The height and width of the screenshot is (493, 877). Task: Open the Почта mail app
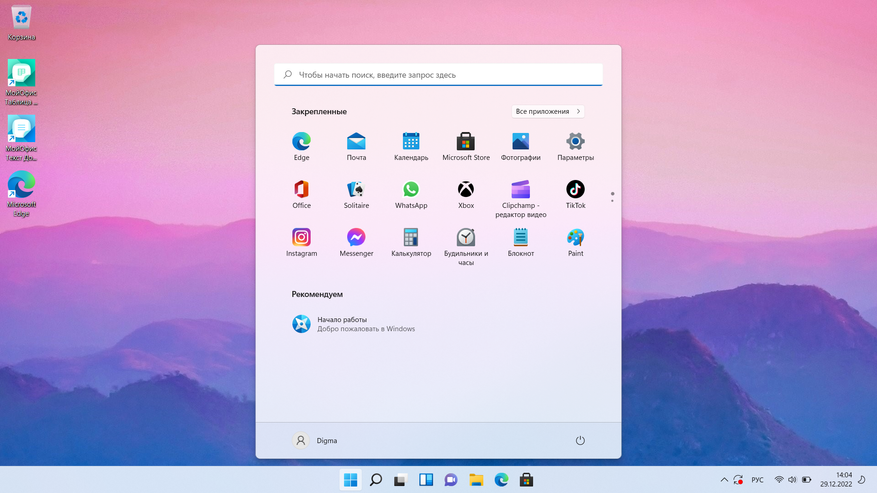click(x=356, y=147)
